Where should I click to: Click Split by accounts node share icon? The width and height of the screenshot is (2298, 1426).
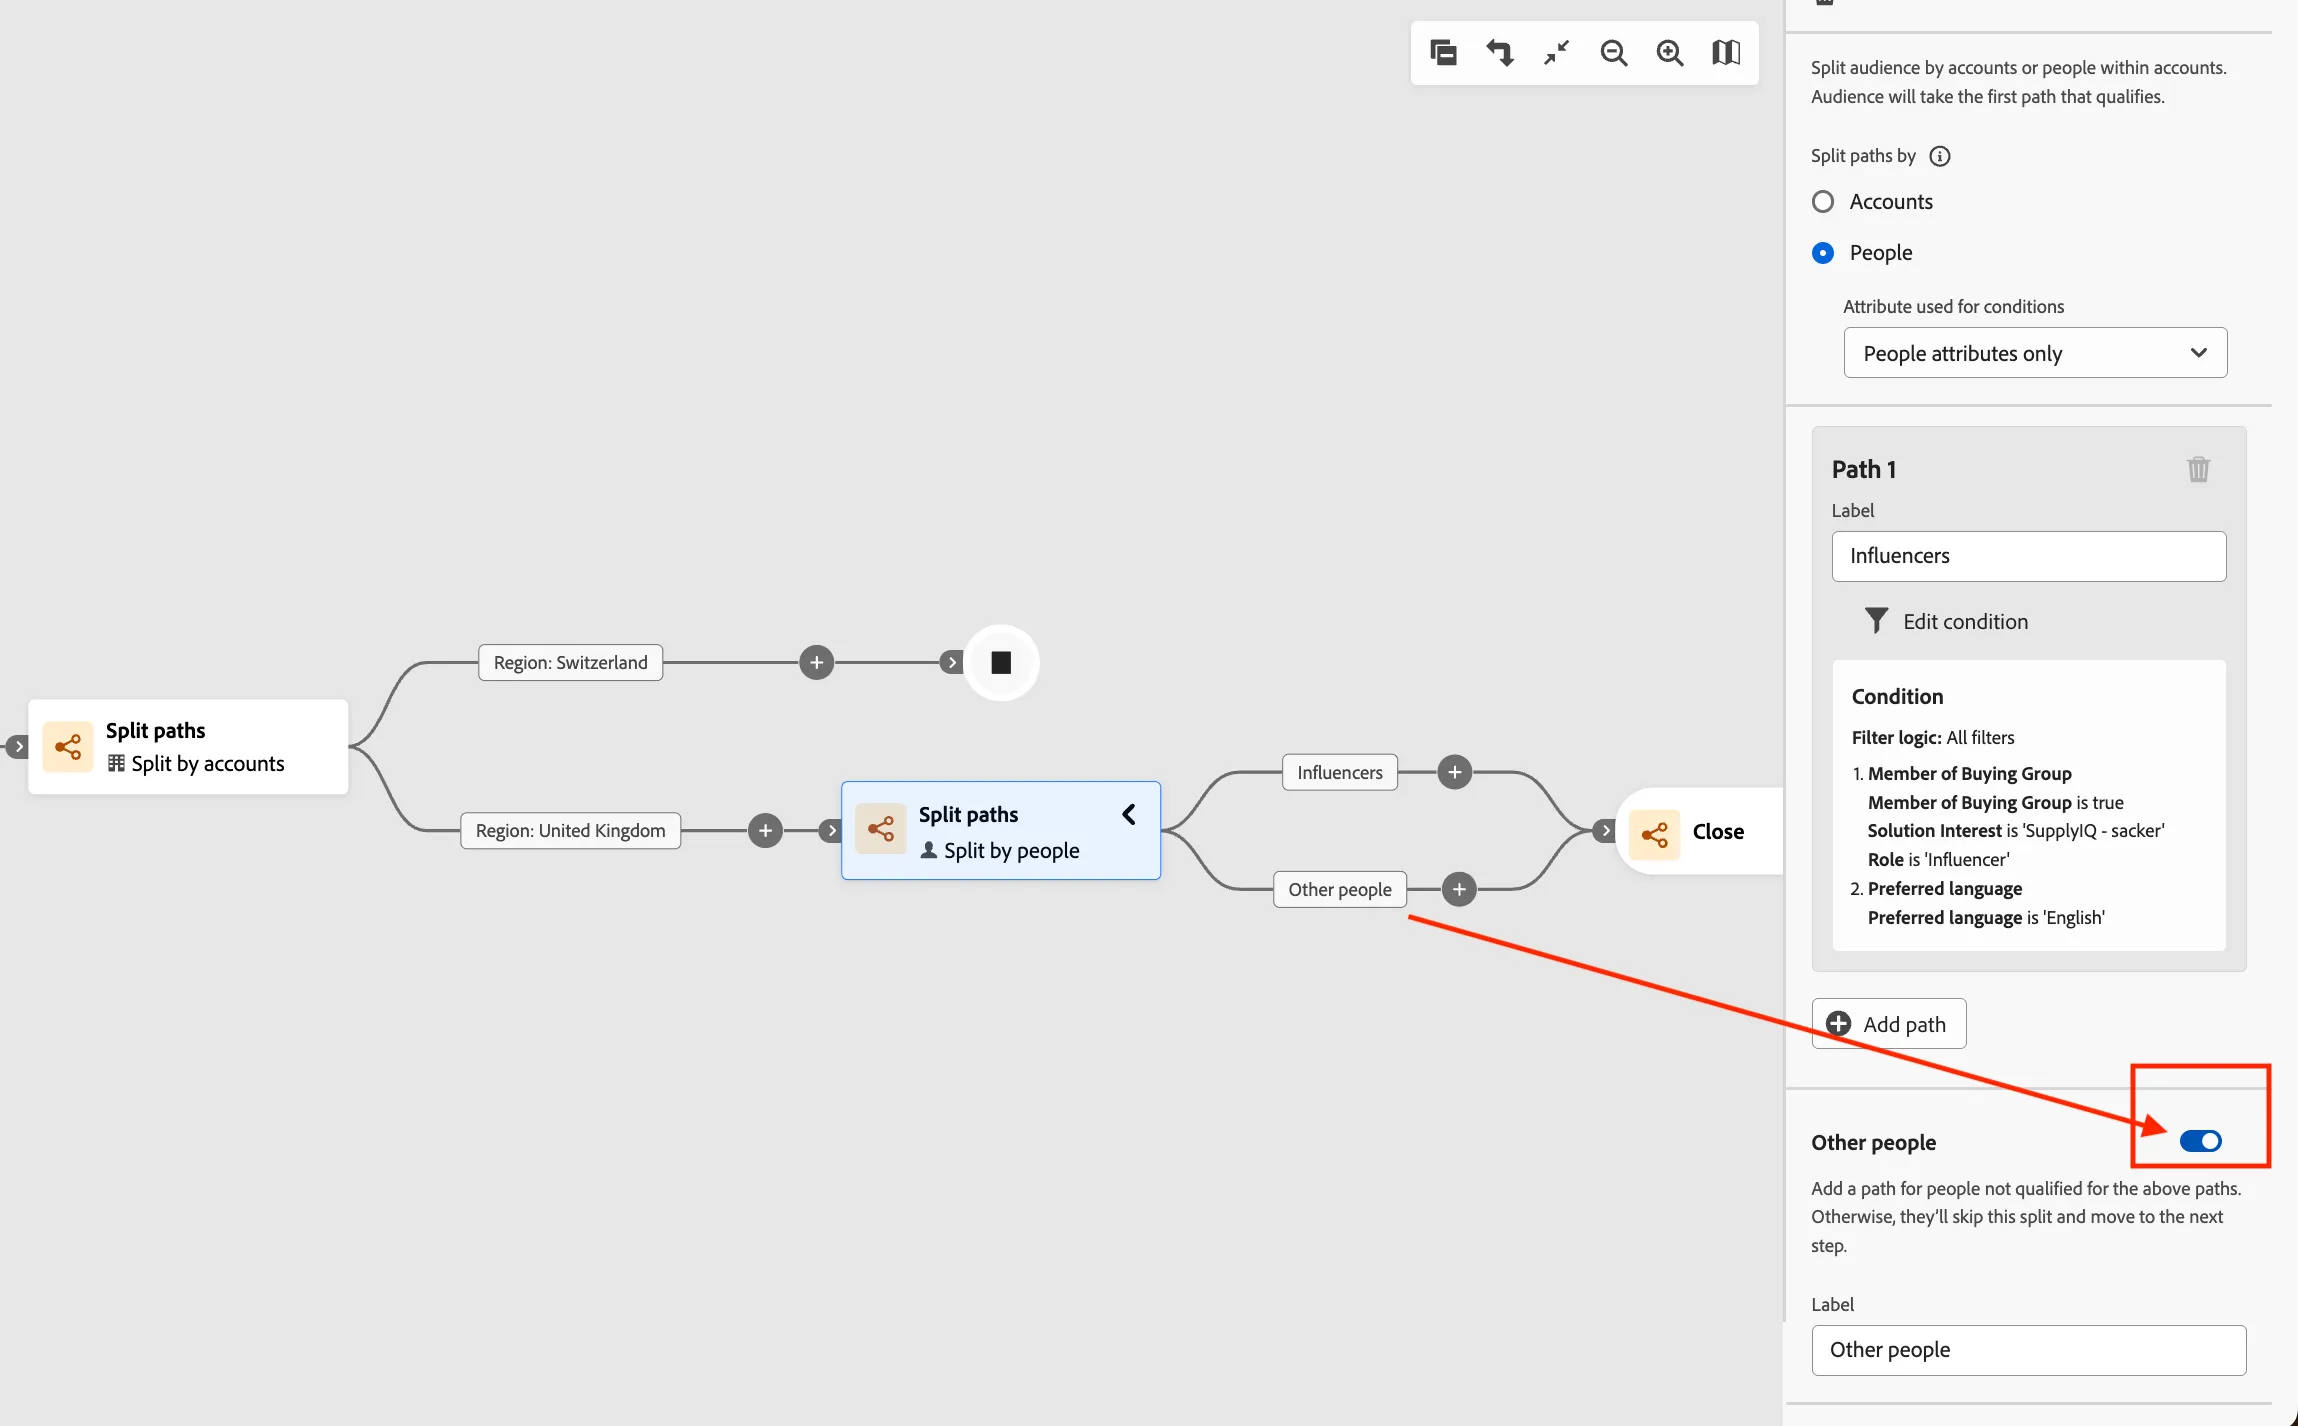[68, 746]
